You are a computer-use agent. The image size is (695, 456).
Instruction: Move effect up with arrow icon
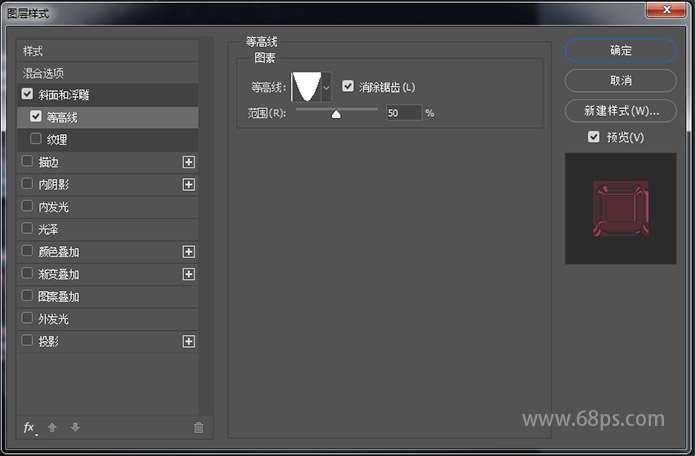(52, 427)
